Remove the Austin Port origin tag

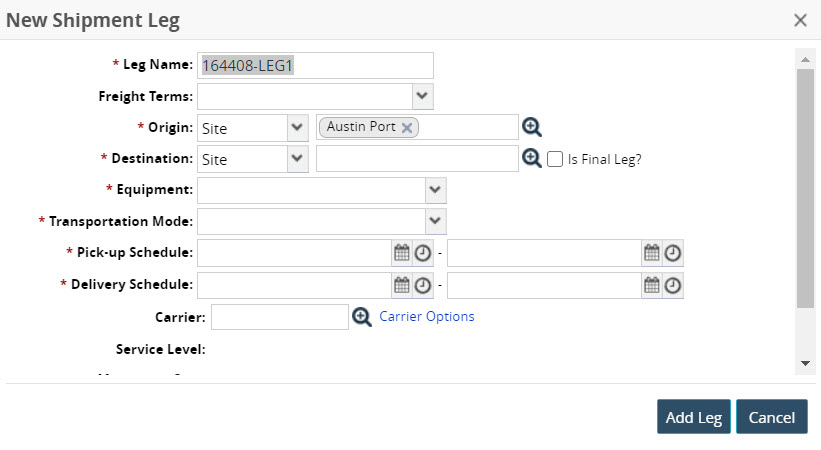click(407, 128)
